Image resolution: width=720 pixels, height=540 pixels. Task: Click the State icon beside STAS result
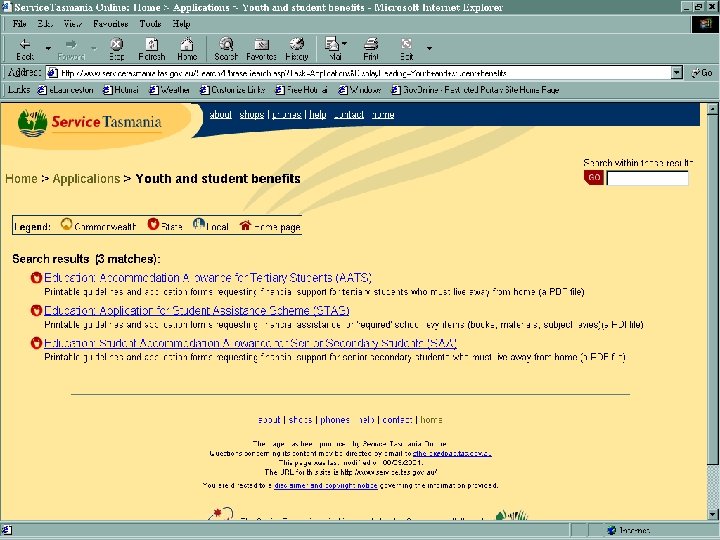[x=36, y=310]
